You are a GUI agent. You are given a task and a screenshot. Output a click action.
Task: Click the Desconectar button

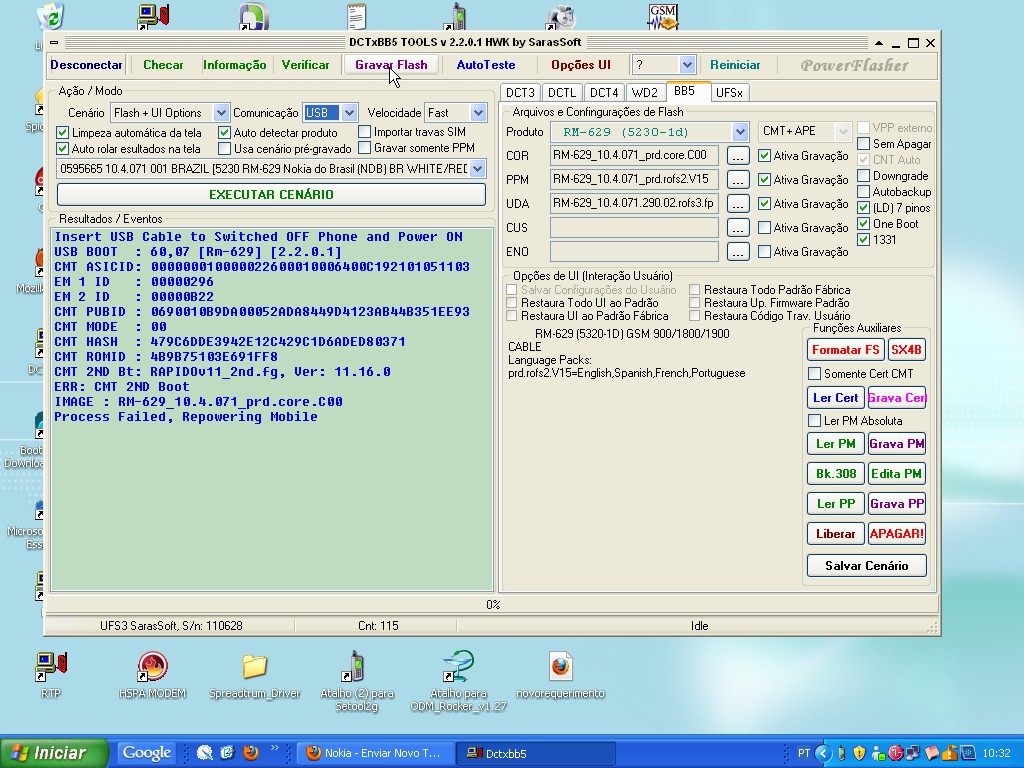(87, 65)
